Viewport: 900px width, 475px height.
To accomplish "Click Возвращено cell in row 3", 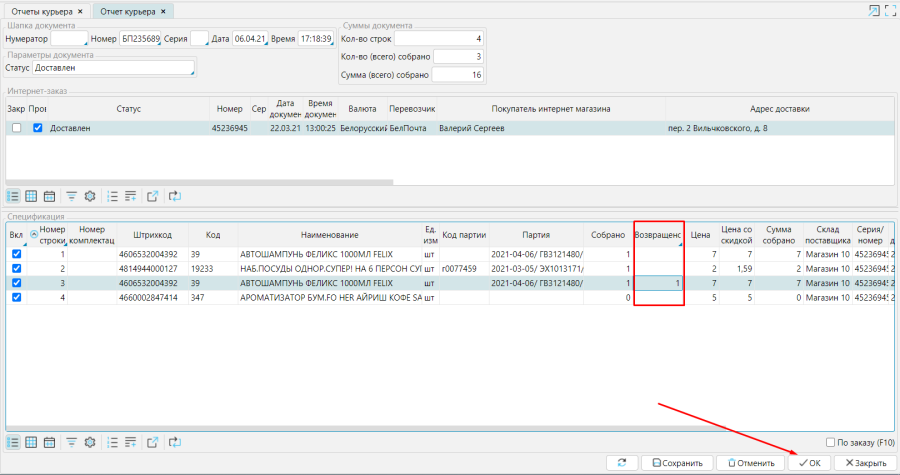I will pos(659,283).
